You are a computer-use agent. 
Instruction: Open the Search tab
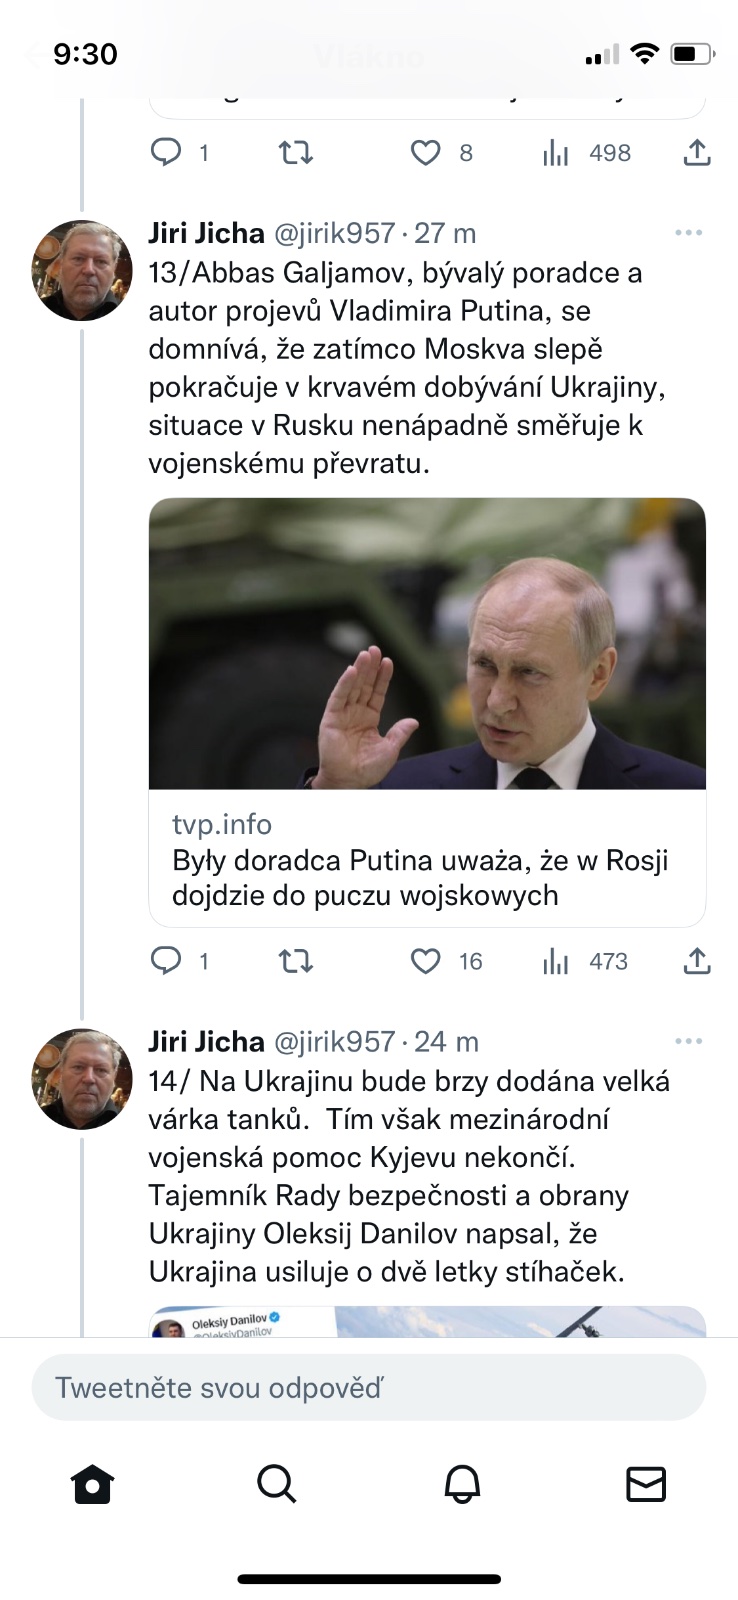[x=277, y=1485]
